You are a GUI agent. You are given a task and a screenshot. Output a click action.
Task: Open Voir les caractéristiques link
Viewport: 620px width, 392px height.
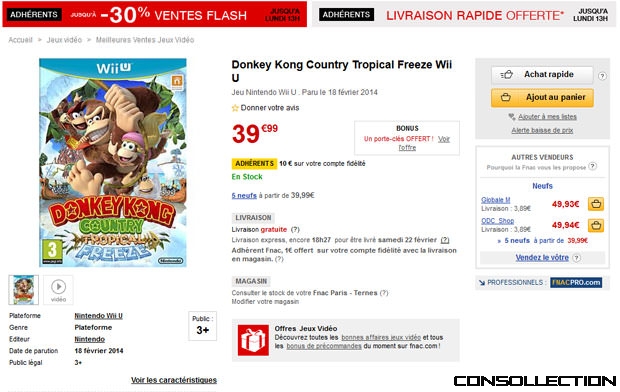[x=174, y=380]
